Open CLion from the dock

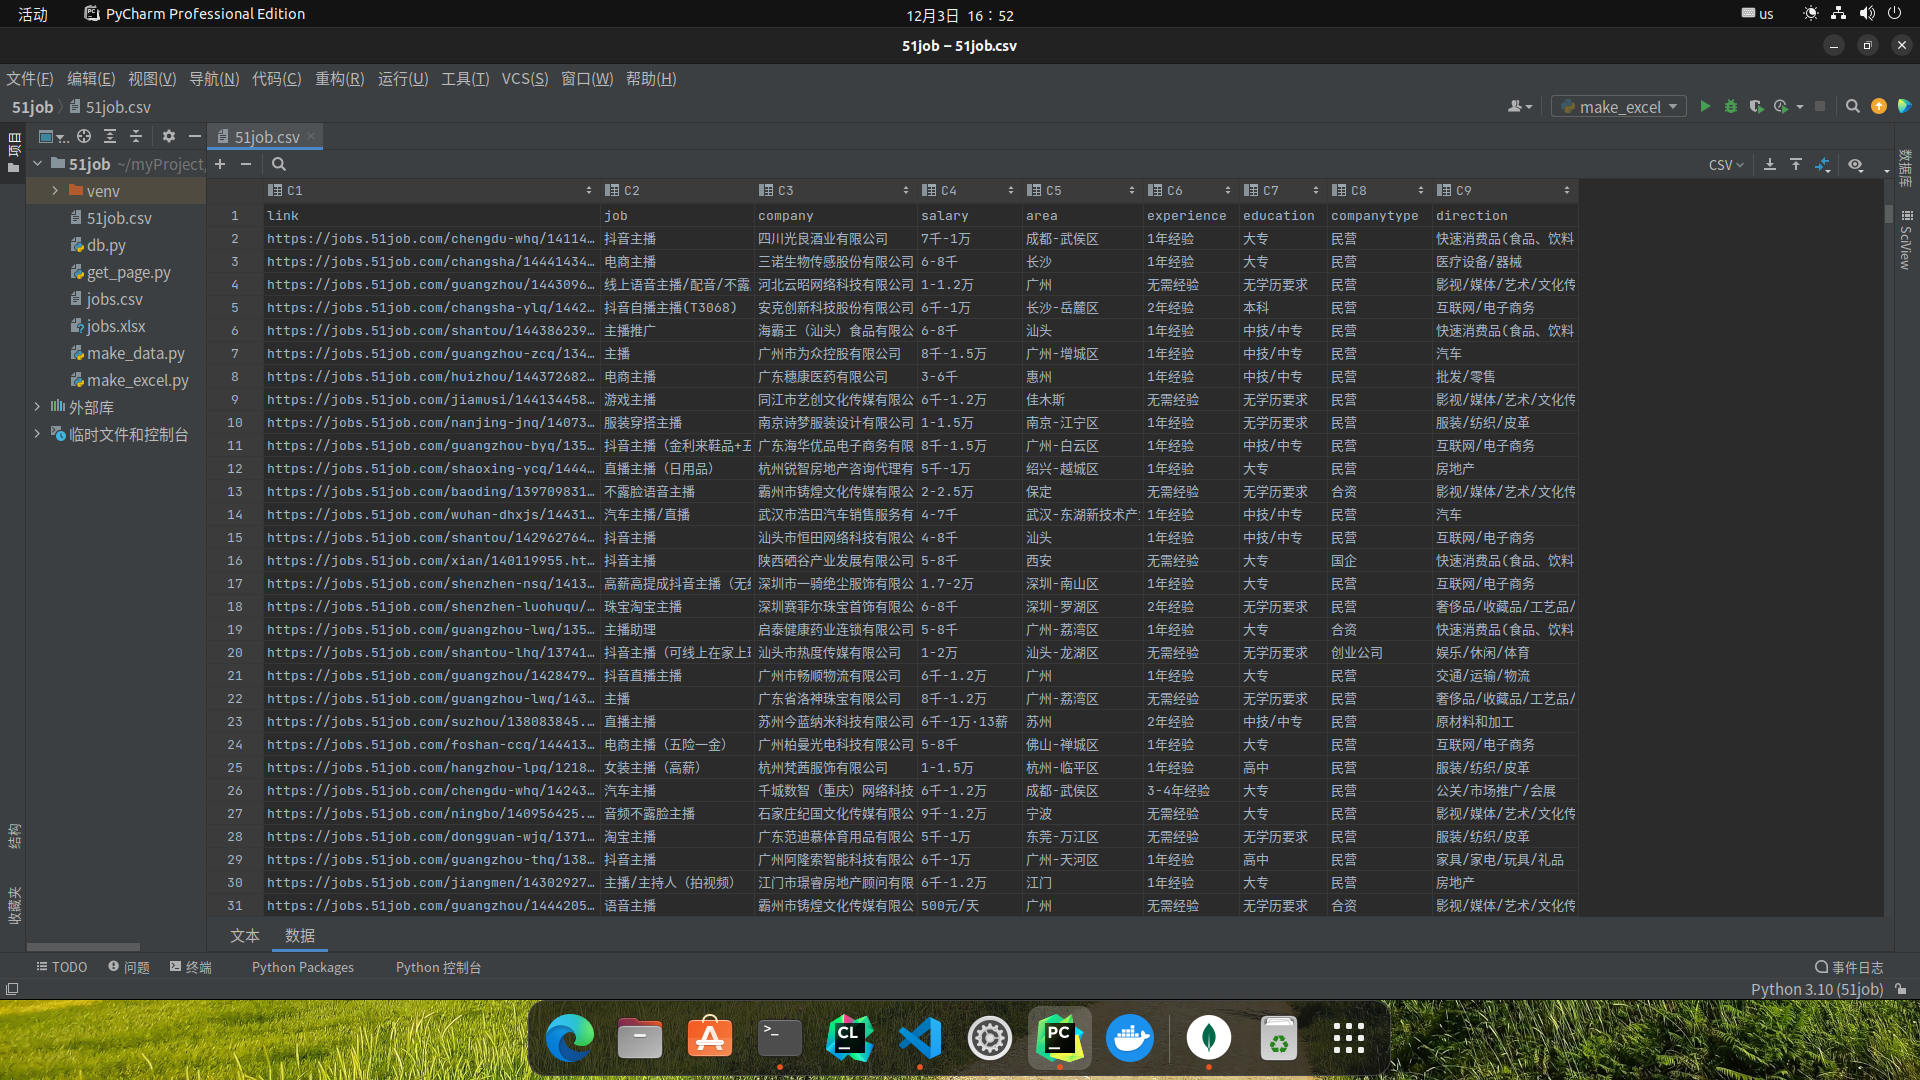(x=849, y=1039)
